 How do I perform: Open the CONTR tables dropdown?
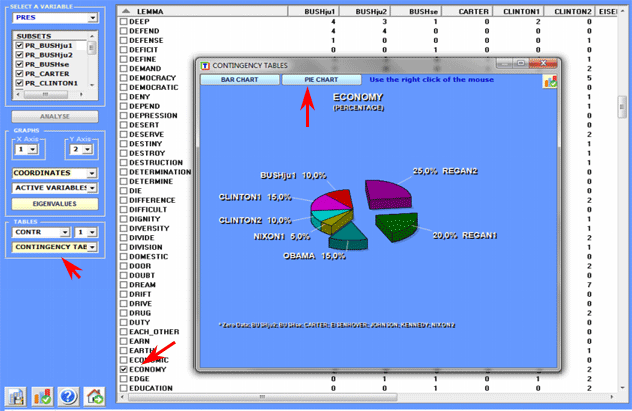tap(65, 232)
